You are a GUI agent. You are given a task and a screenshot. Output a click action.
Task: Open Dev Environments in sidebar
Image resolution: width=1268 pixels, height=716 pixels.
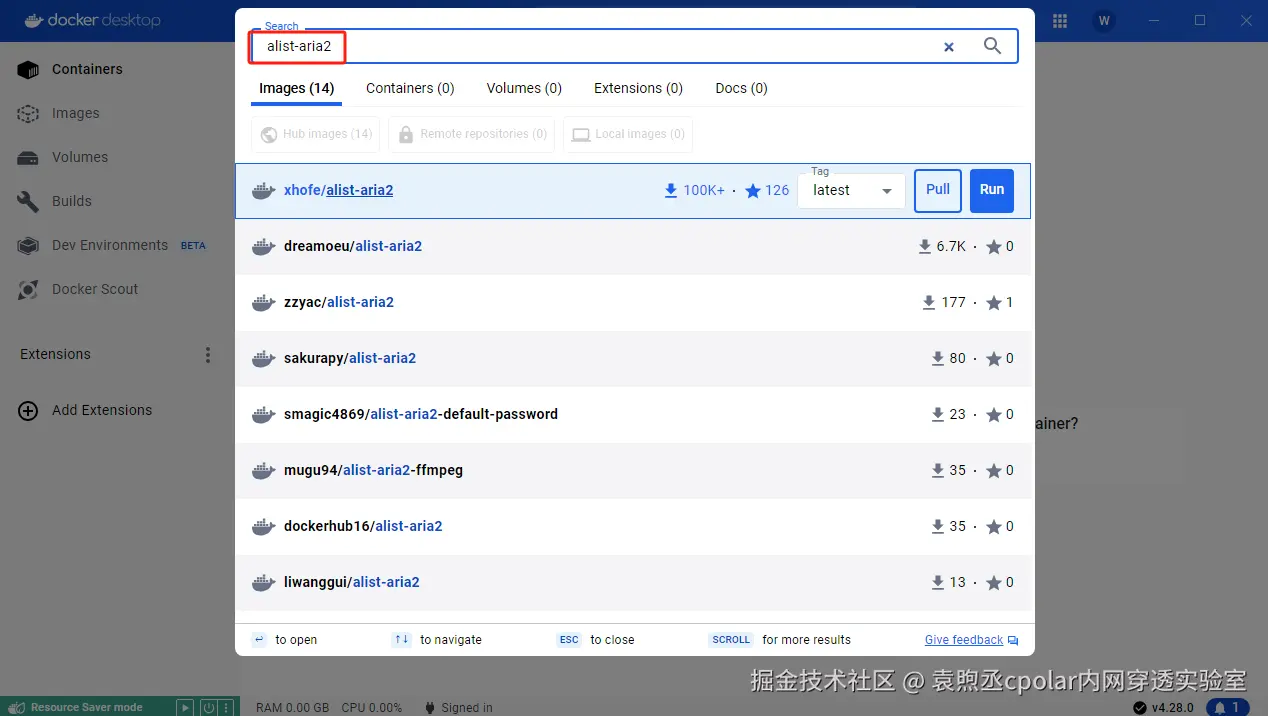(x=110, y=245)
